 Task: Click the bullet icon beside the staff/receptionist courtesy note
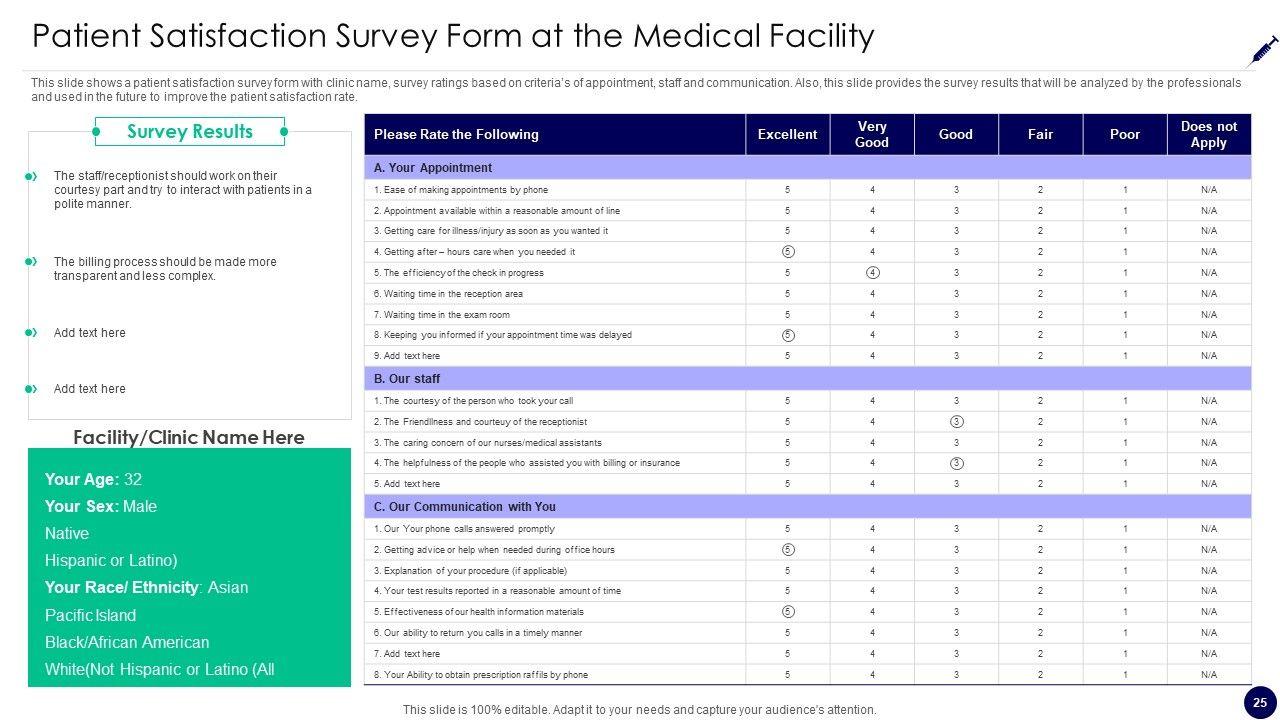coord(31,177)
